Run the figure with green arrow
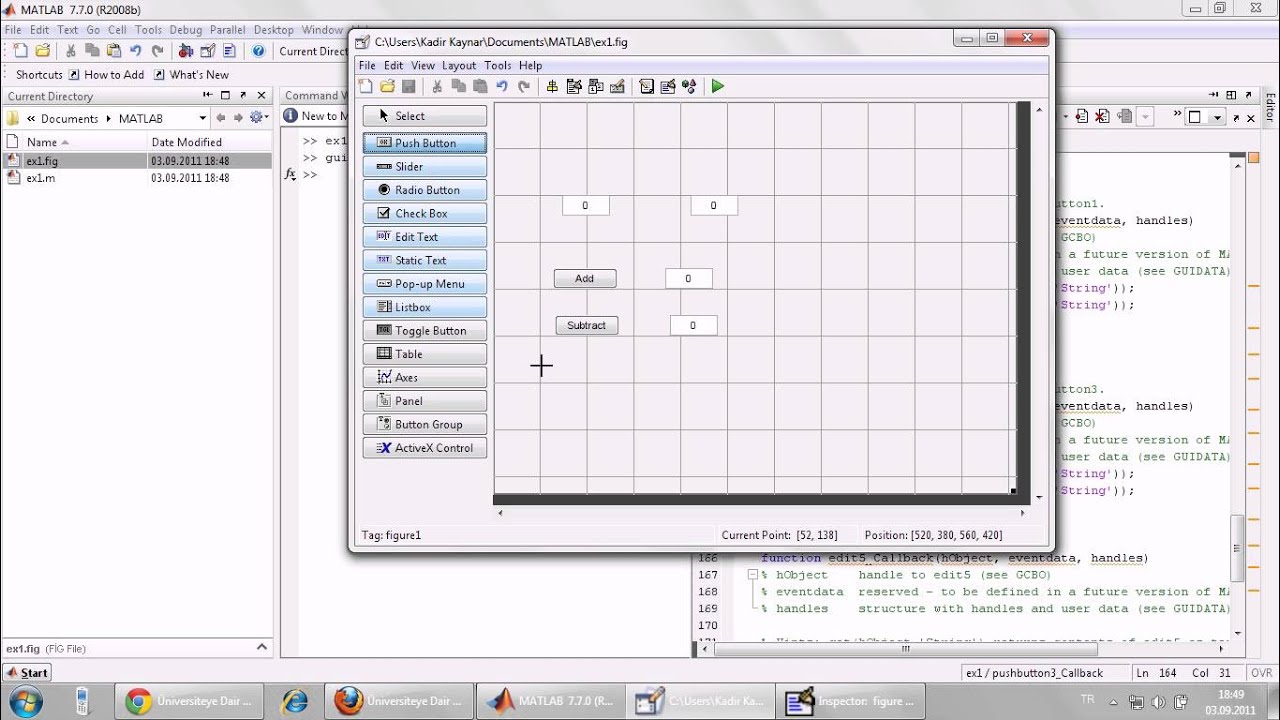The height and width of the screenshot is (720, 1280). pyautogui.click(x=718, y=87)
